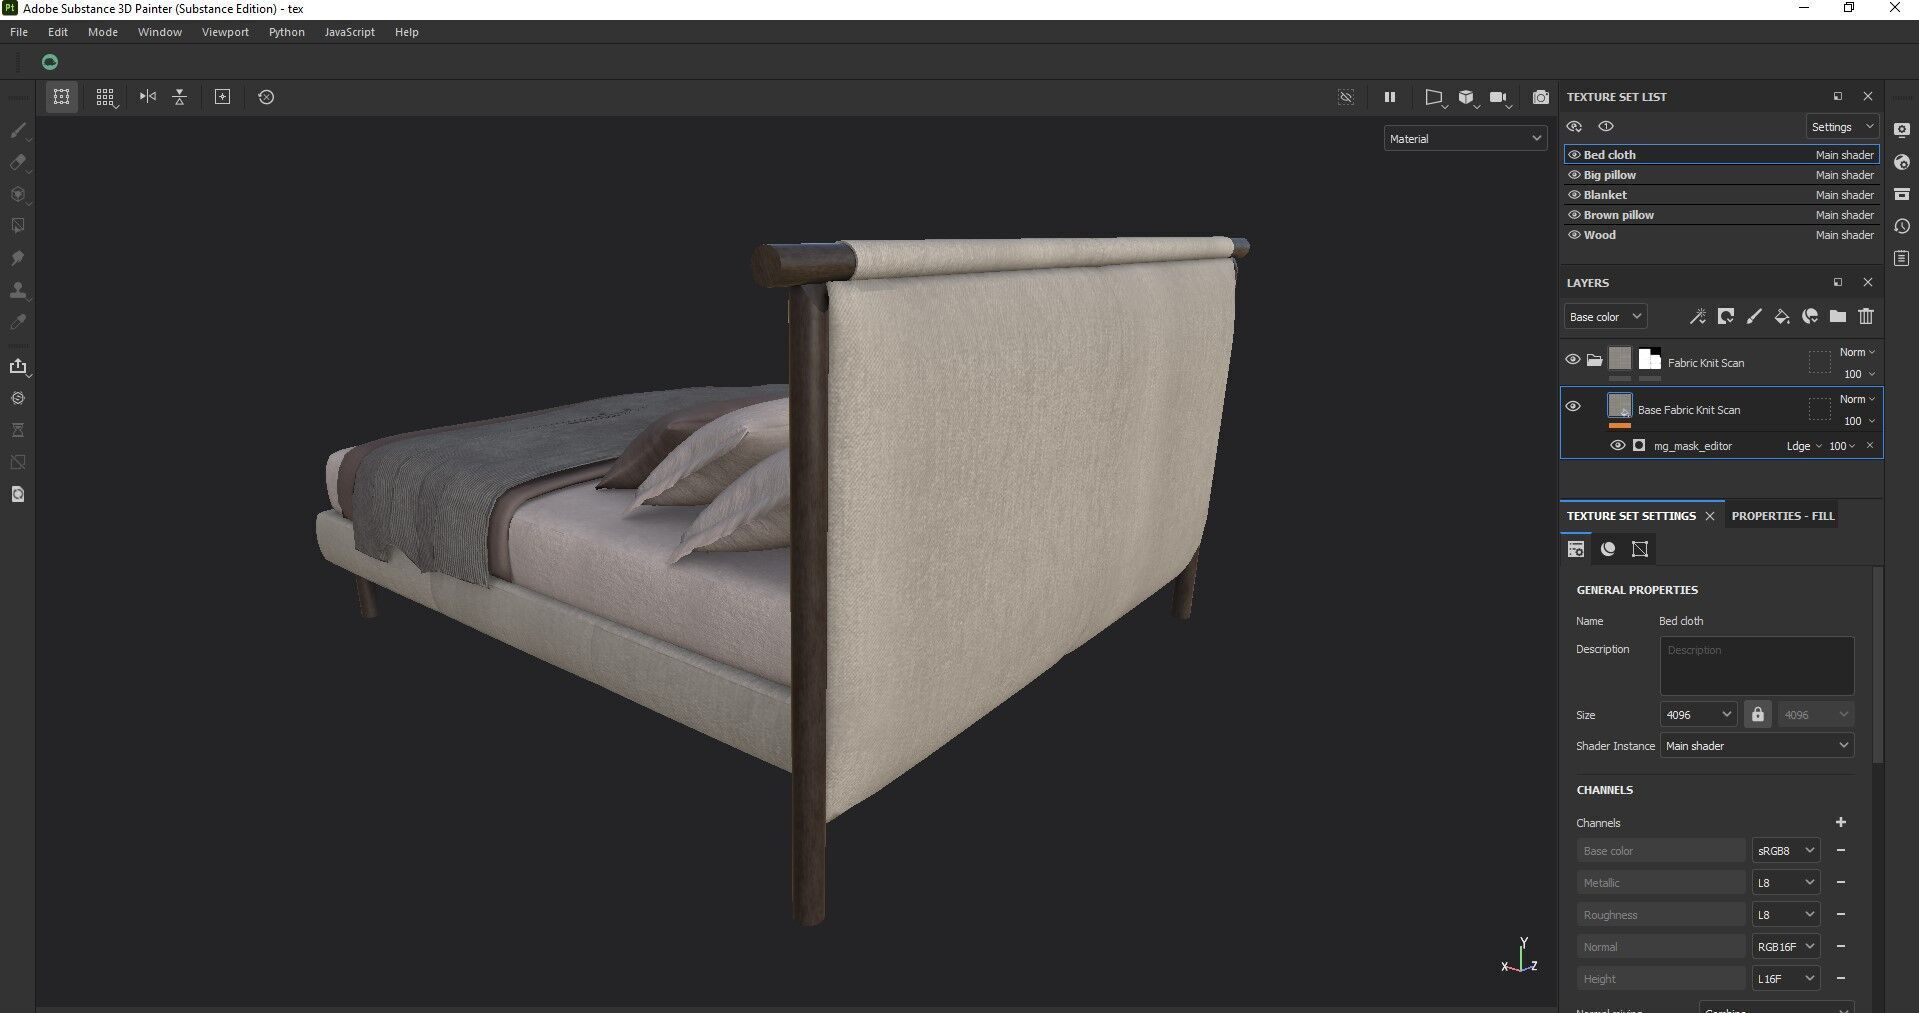
Task: Open camera selection video icon
Action: click(x=1498, y=97)
